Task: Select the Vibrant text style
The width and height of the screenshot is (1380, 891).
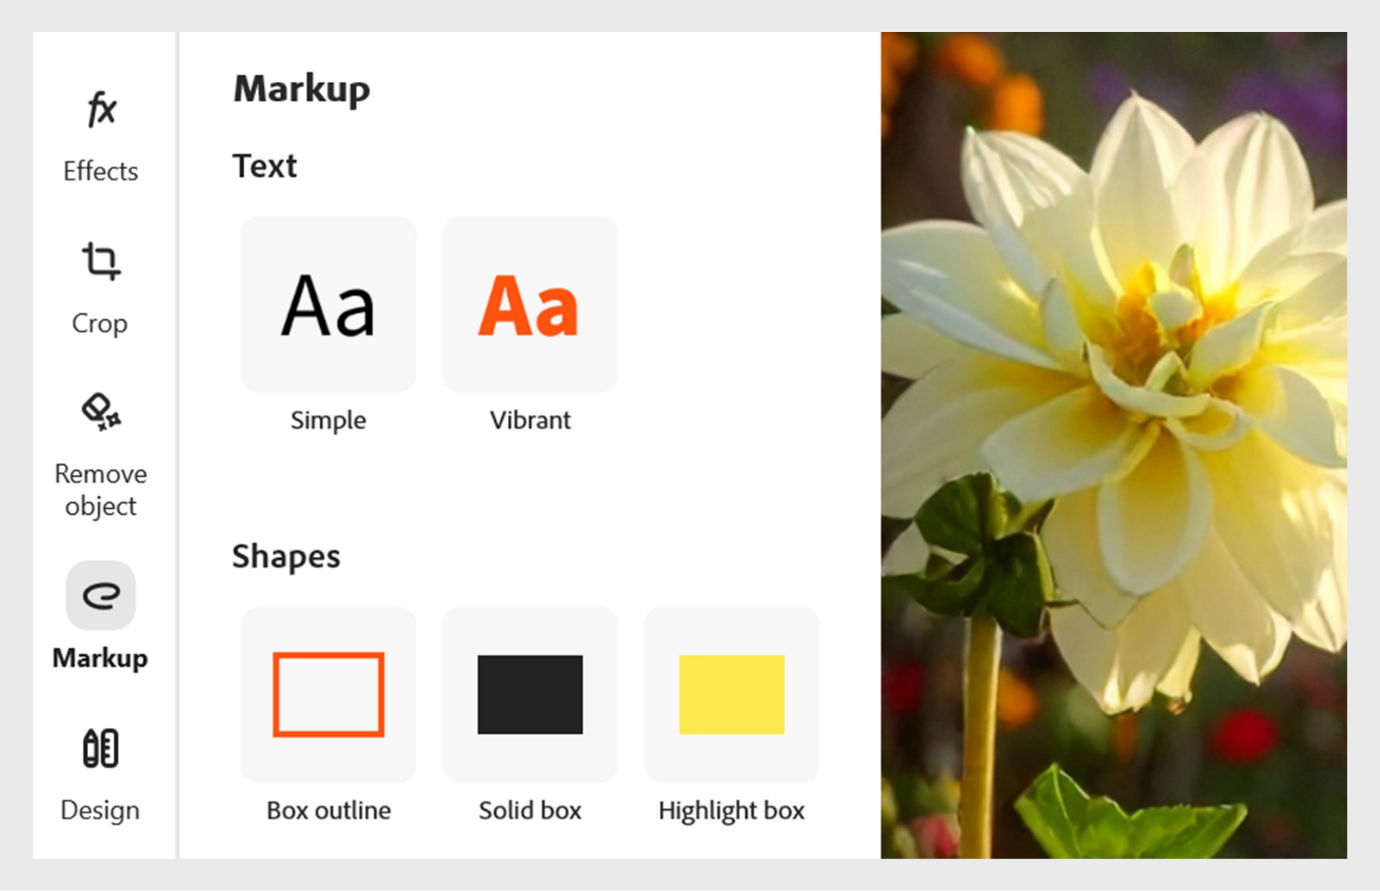Action: point(529,303)
